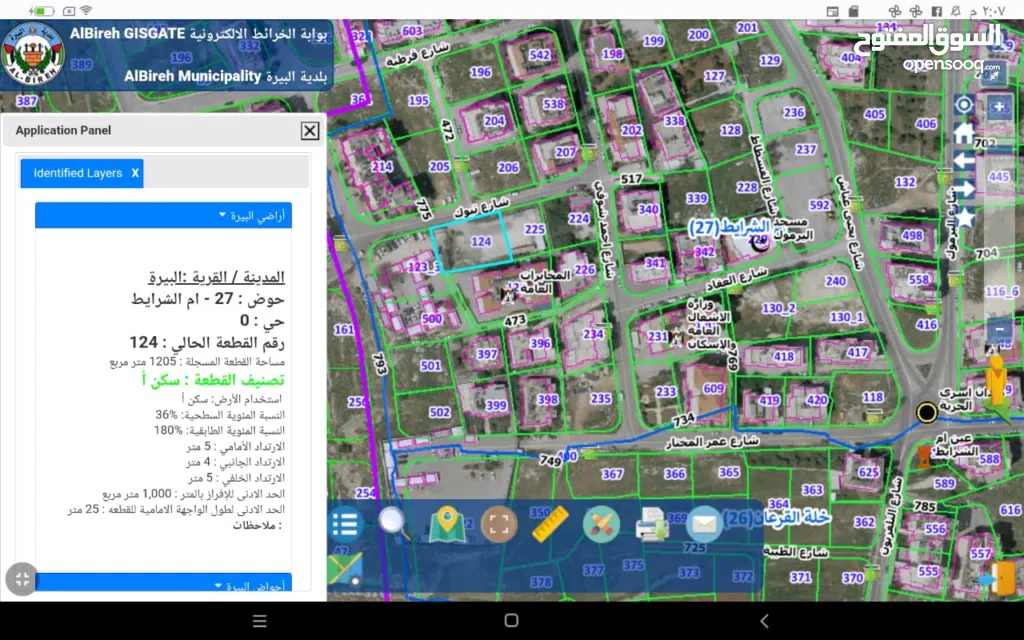Expand the أحواض البيرة section header
The height and width of the screenshot is (640, 1024).
coord(163,586)
